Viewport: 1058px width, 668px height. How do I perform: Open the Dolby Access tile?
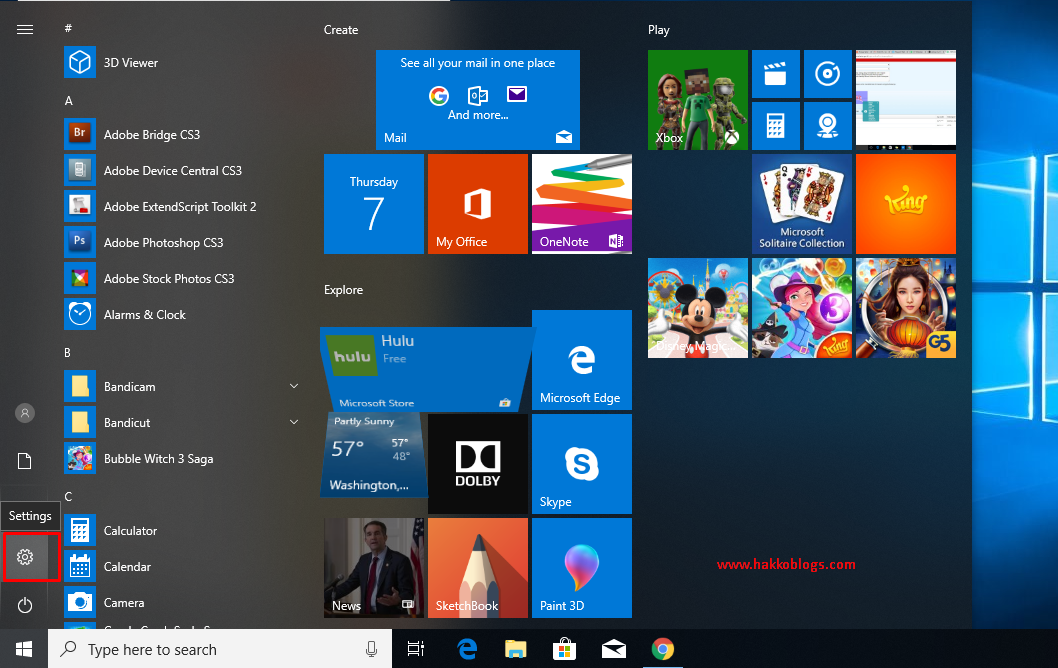(x=477, y=464)
